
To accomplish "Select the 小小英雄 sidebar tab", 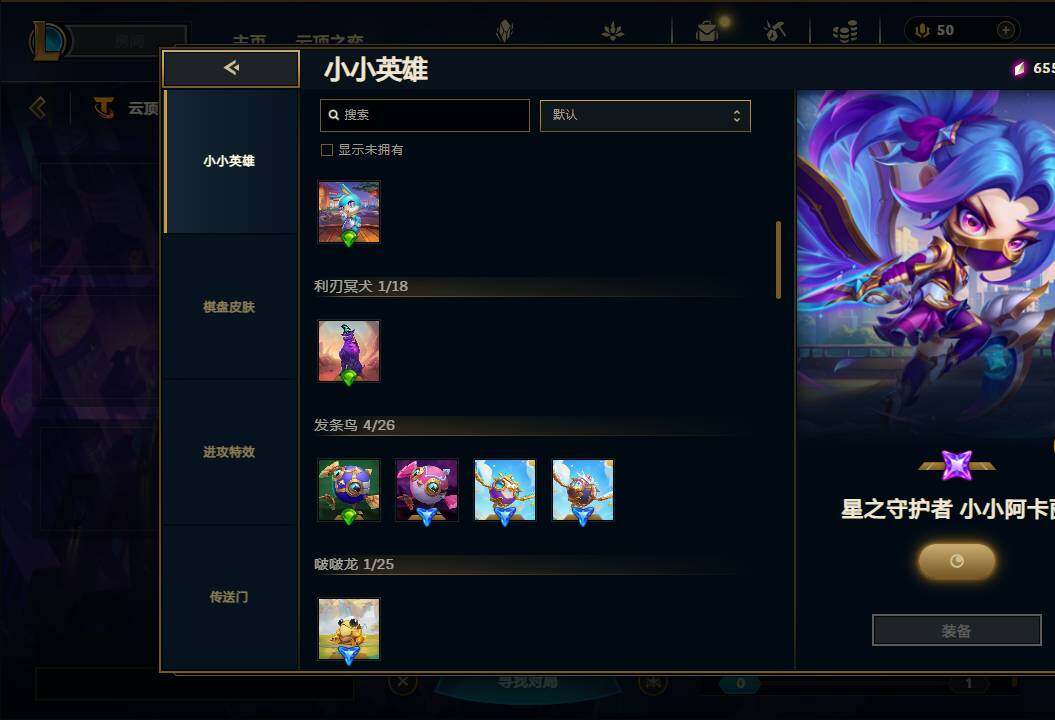I will click(x=229, y=161).
